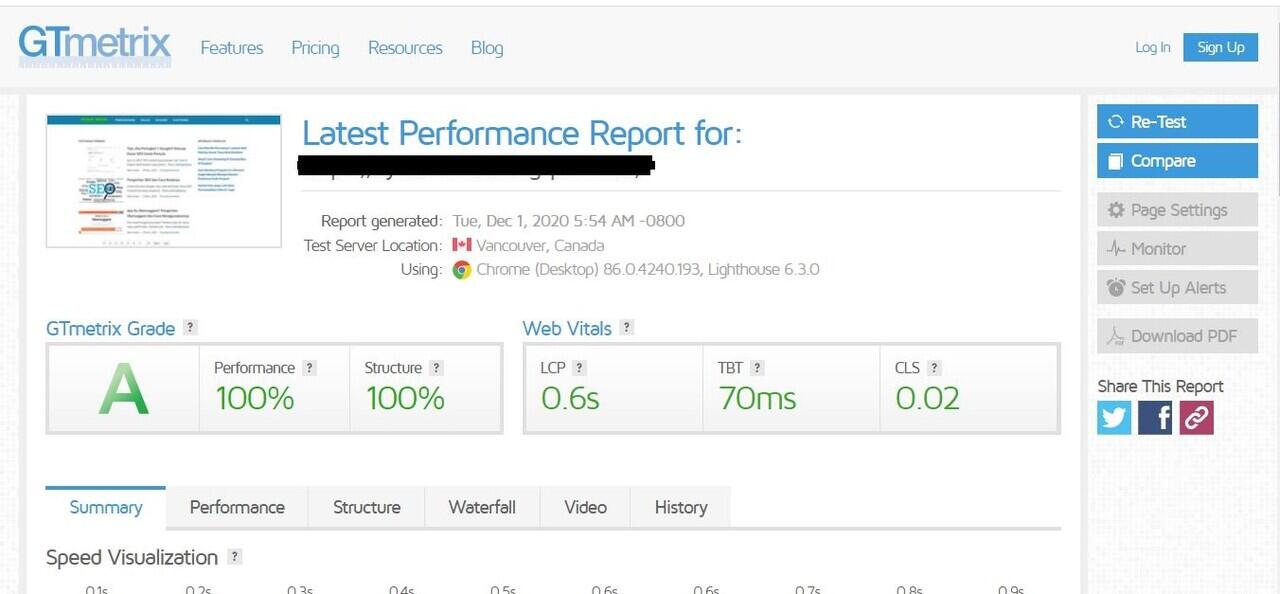Click the Re-Test button
This screenshot has width=1280, height=594.
pyautogui.click(x=1177, y=122)
